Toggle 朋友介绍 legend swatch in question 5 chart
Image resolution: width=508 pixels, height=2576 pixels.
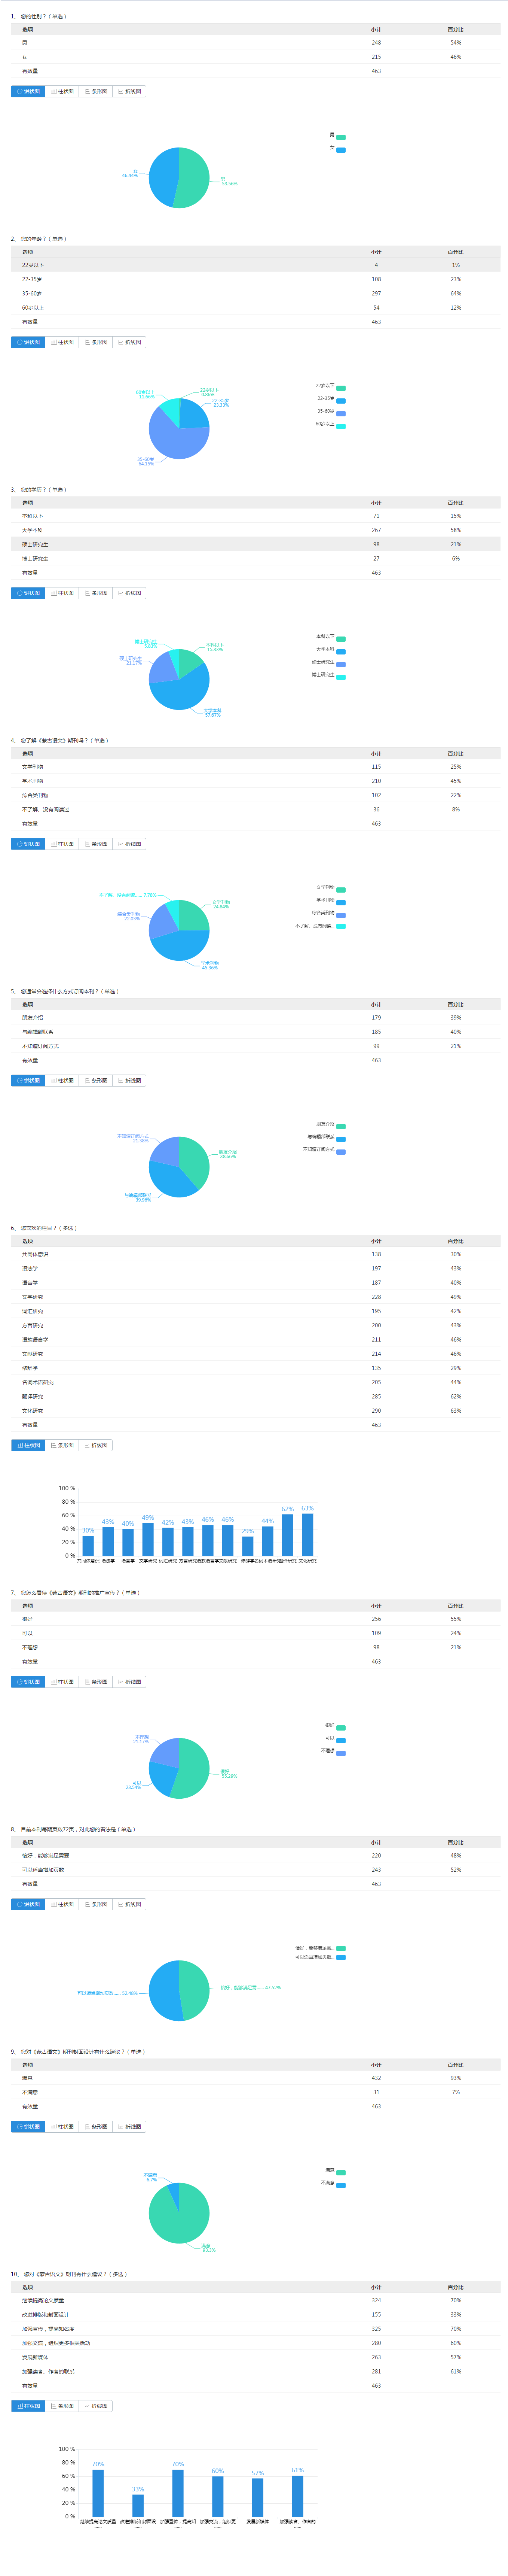341,1126
